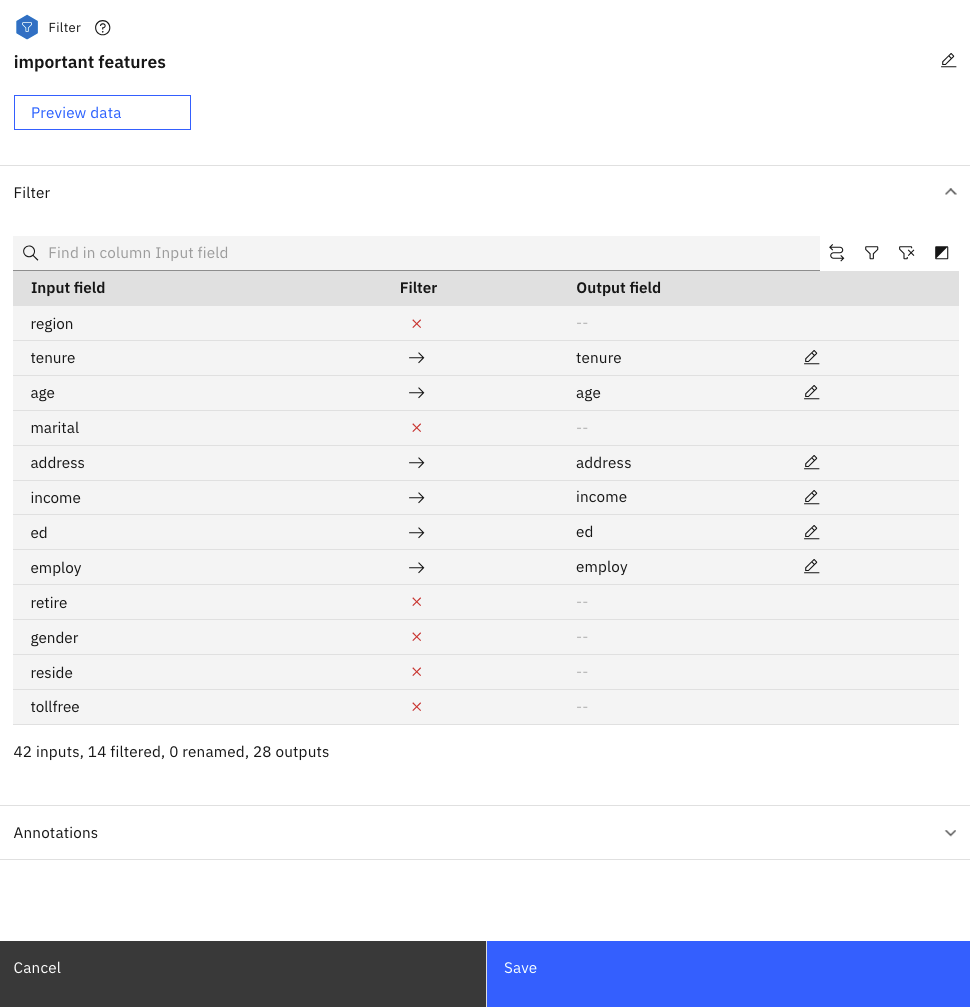
Task: Toggle the filter arrow for tenure
Action: 417,358
